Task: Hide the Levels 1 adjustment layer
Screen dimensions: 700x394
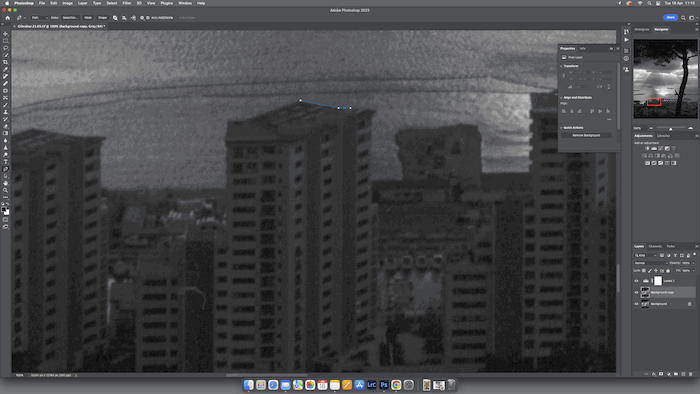Action: point(636,281)
